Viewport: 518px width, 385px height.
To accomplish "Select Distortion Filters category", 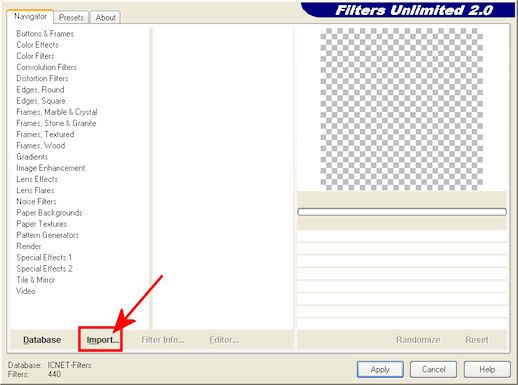I will [42, 78].
